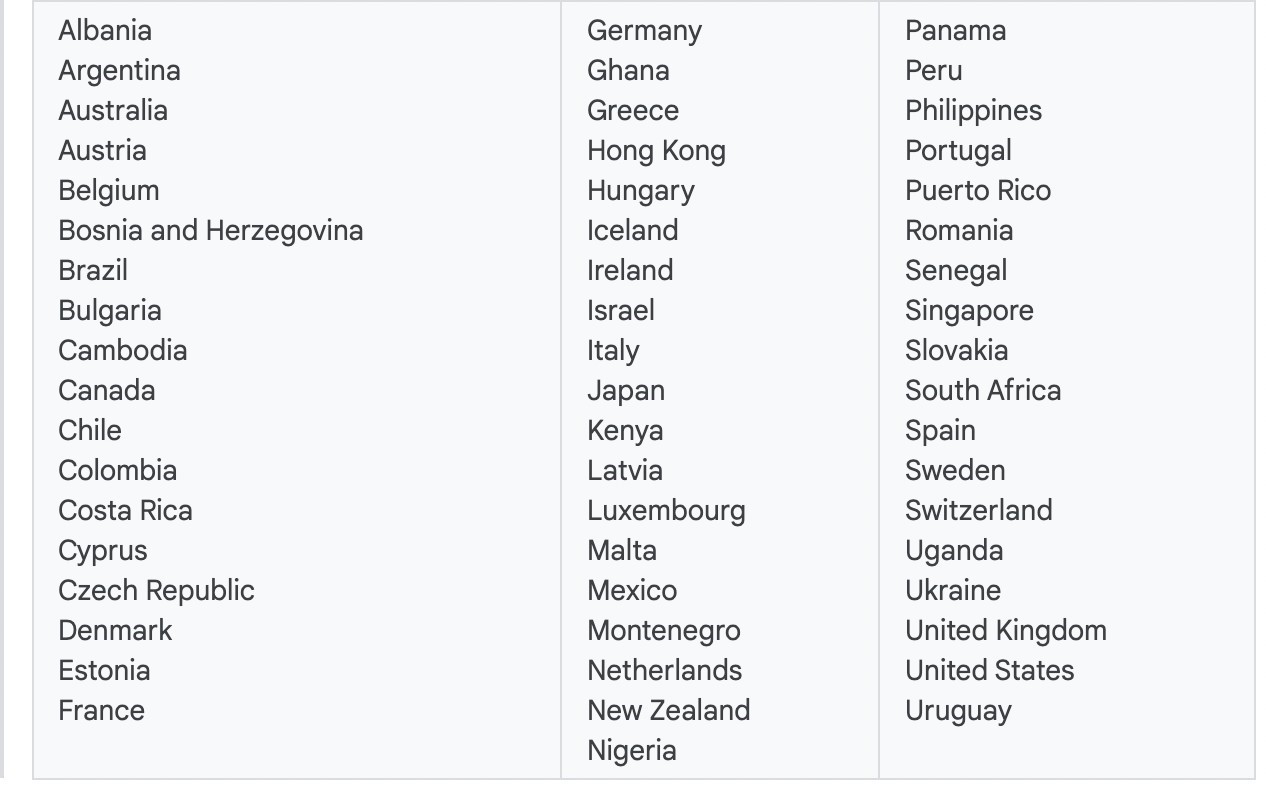Select Germany at top of second column
The width and height of the screenshot is (1266, 790).
[644, 31]
